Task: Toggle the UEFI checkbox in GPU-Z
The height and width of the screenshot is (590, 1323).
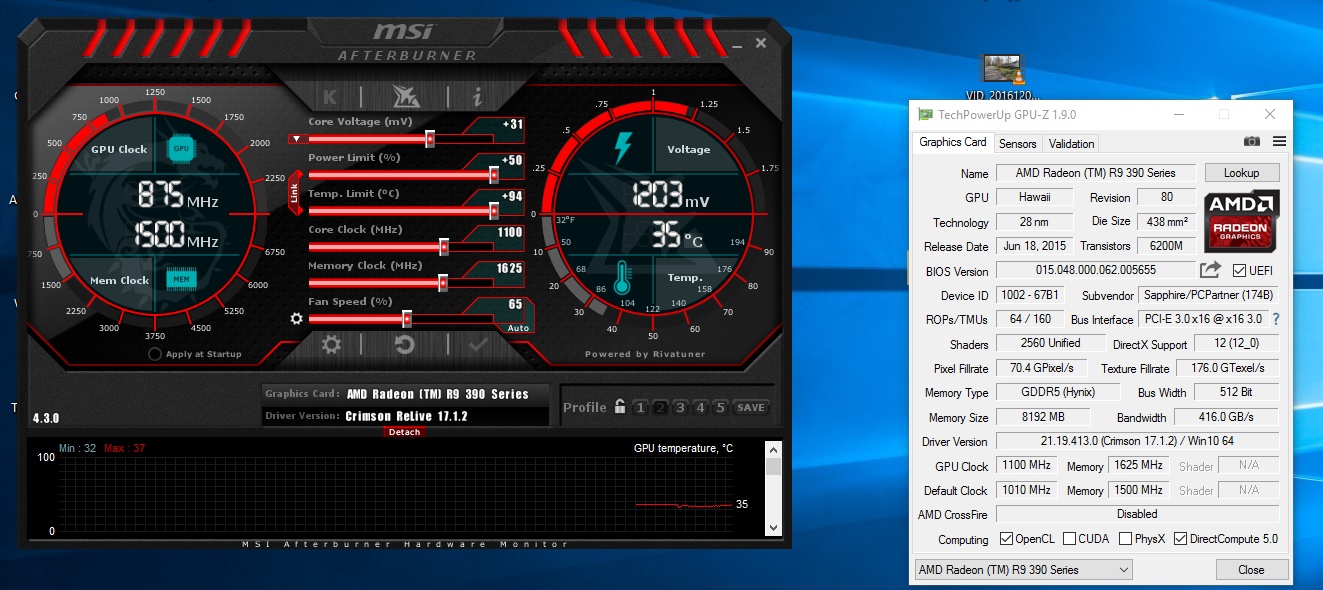Action: 1240,271
